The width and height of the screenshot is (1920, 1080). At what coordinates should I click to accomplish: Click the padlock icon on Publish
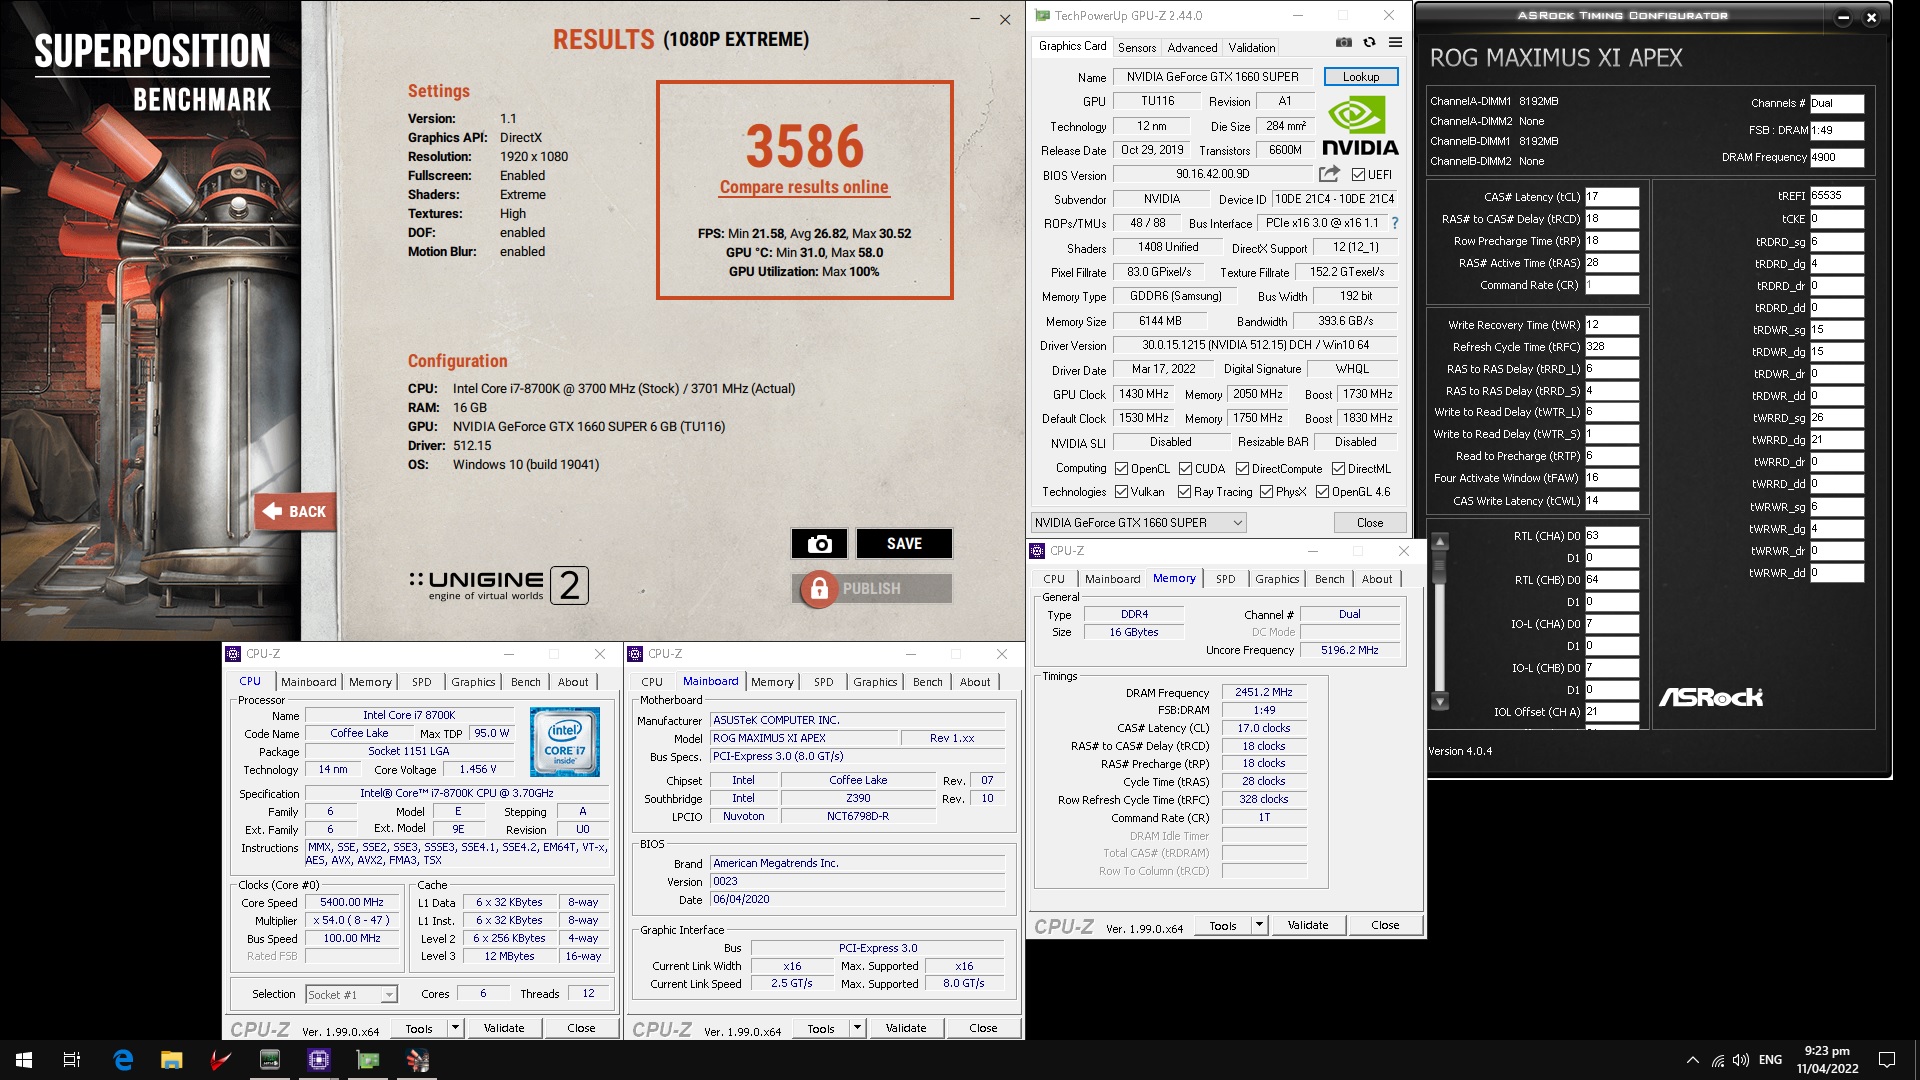pyautogui.click(x=819, y=589)
